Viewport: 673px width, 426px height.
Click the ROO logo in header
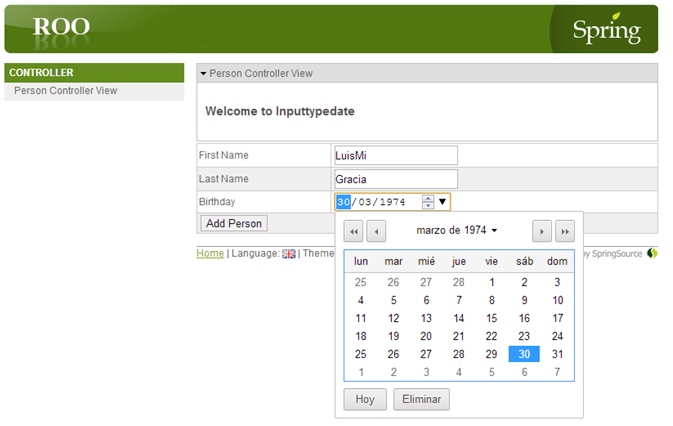click(x=61, y=27)
